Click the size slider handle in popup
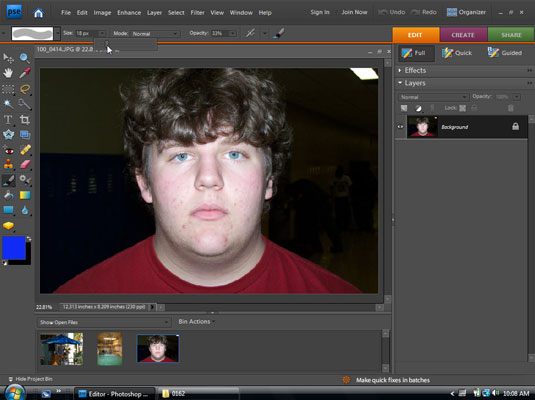 [107, 43]
